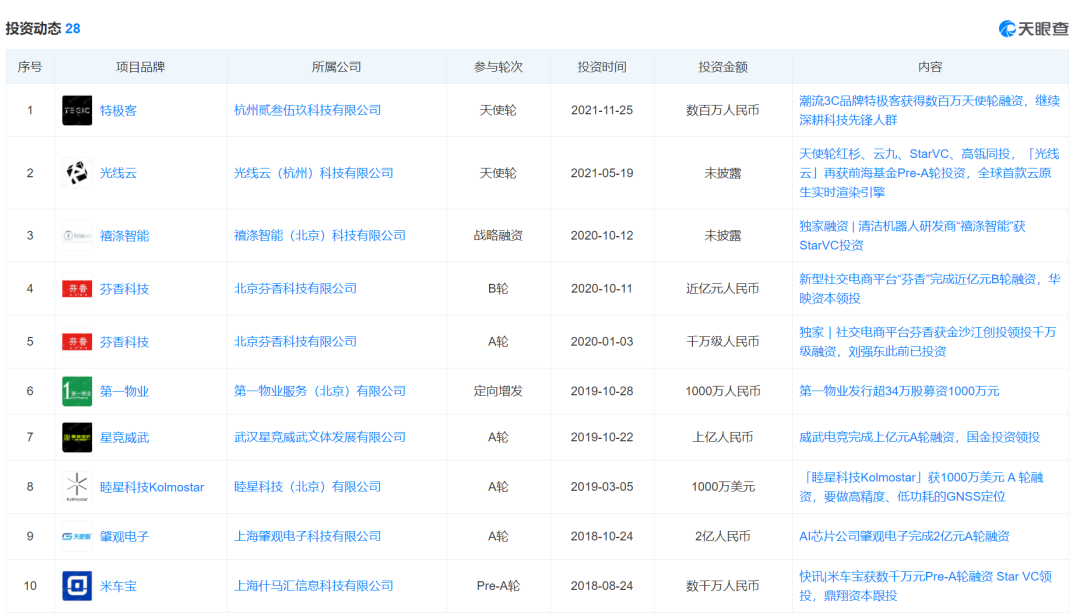This screenshot has height=615, width=1080.
Task: Open company 杭州贰叁伍玖科技有限公司
Action: coord(307,110)
